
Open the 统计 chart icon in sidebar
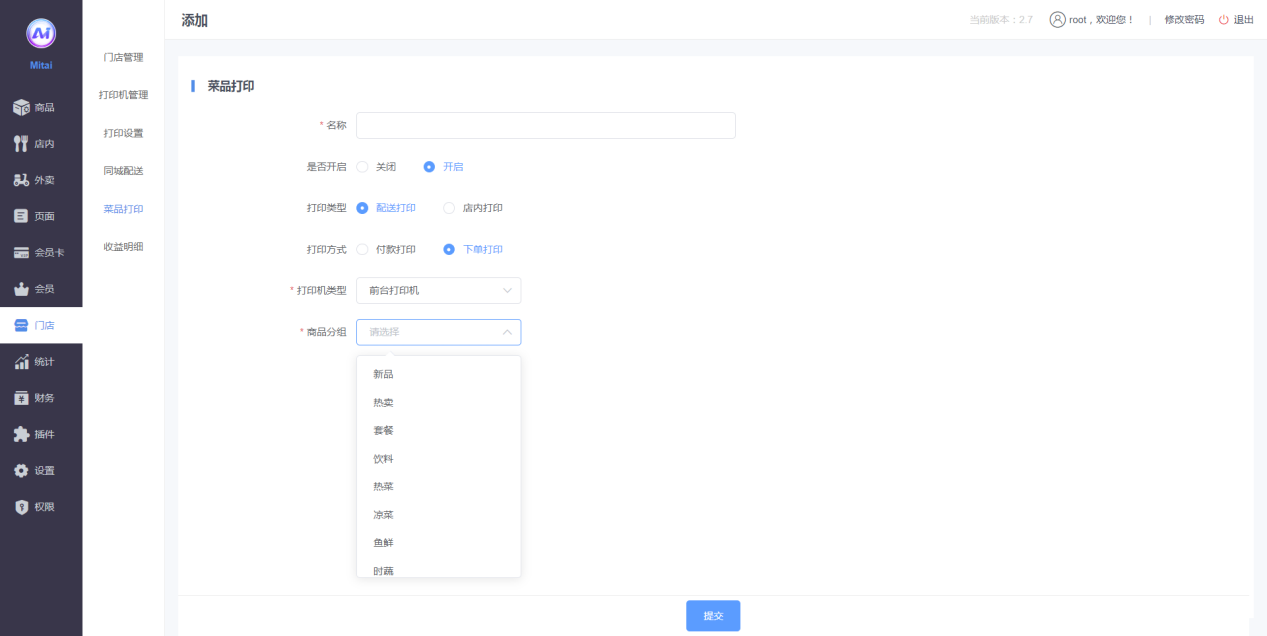tap(21, 362)
